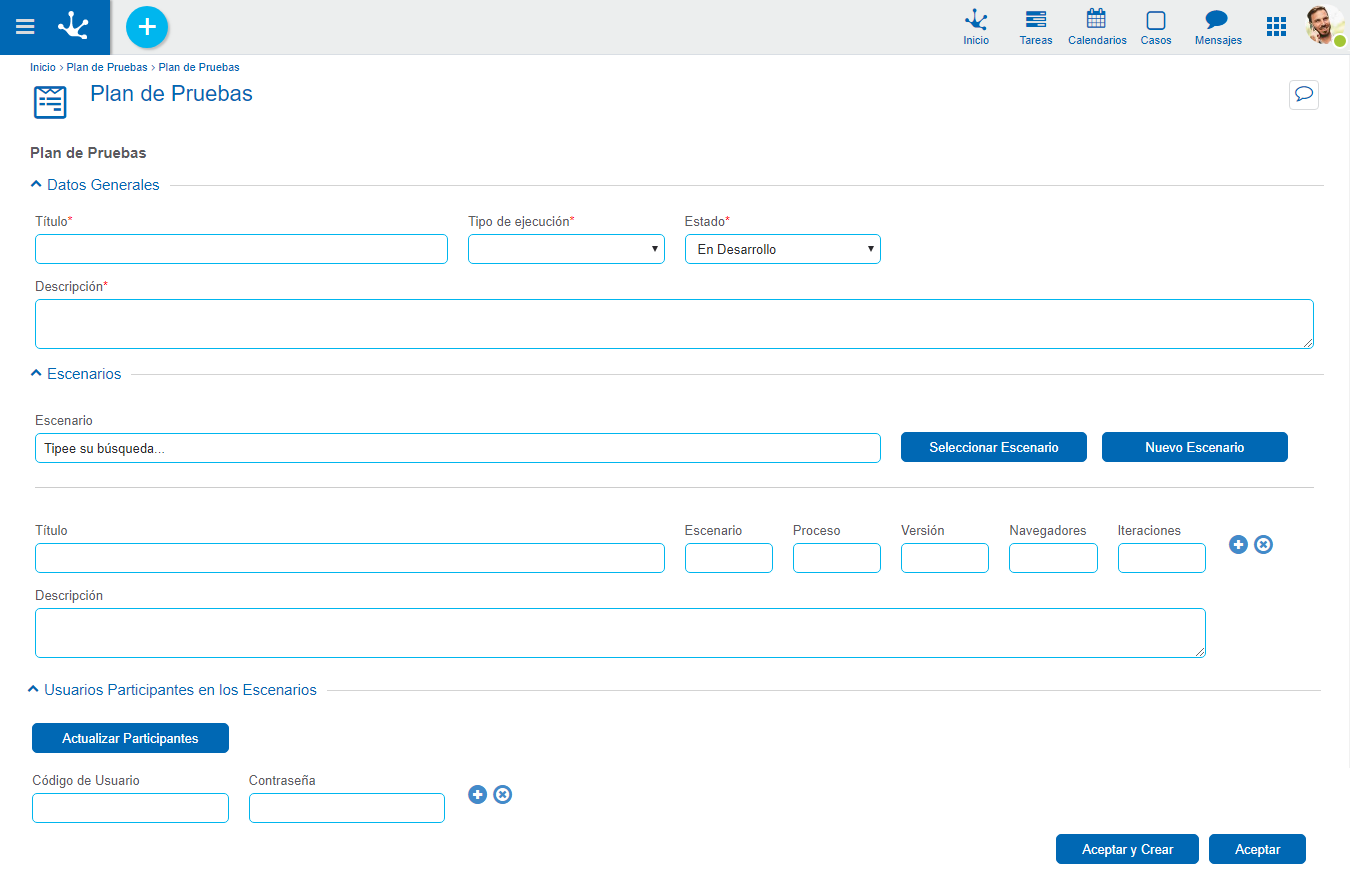The image size is (1350, 885).
Task: Open the hamburger main menu
Action: coord(25,27)
